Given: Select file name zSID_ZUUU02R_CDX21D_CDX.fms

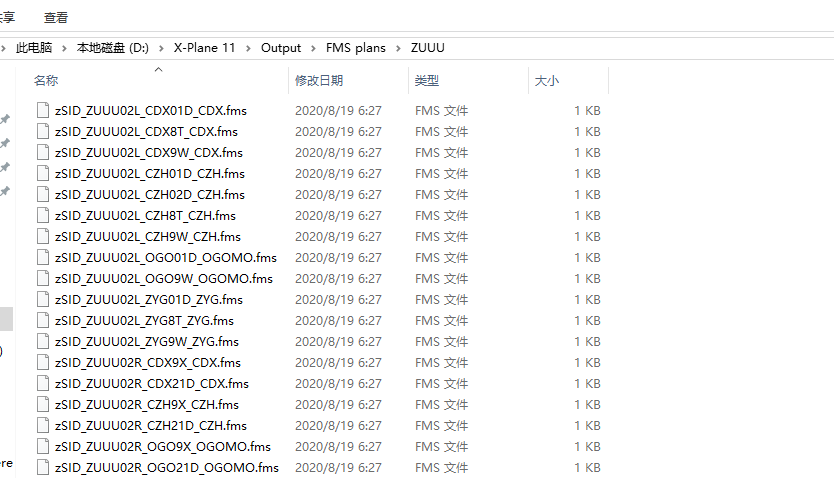Looking at the screenshot, I should [152, 384].
